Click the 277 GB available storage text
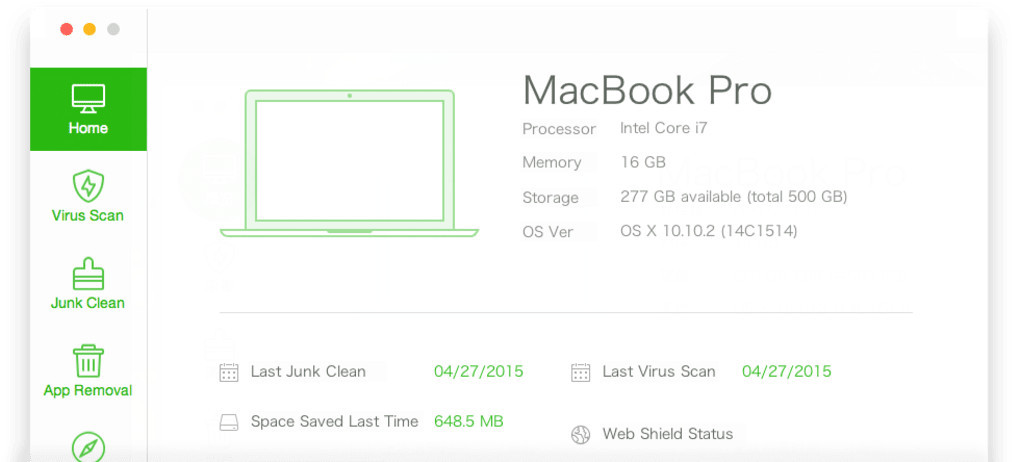Viewport: 1020px width, 462px height. (733, 196)
